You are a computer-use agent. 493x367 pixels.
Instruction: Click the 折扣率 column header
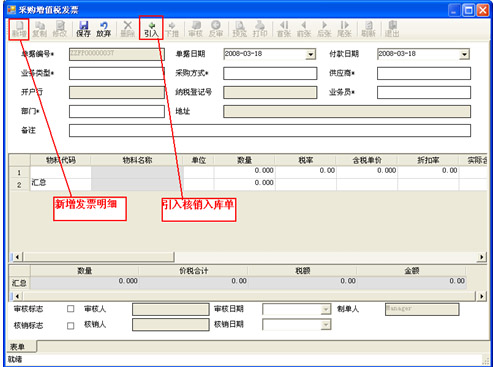[x=428, y=160]
